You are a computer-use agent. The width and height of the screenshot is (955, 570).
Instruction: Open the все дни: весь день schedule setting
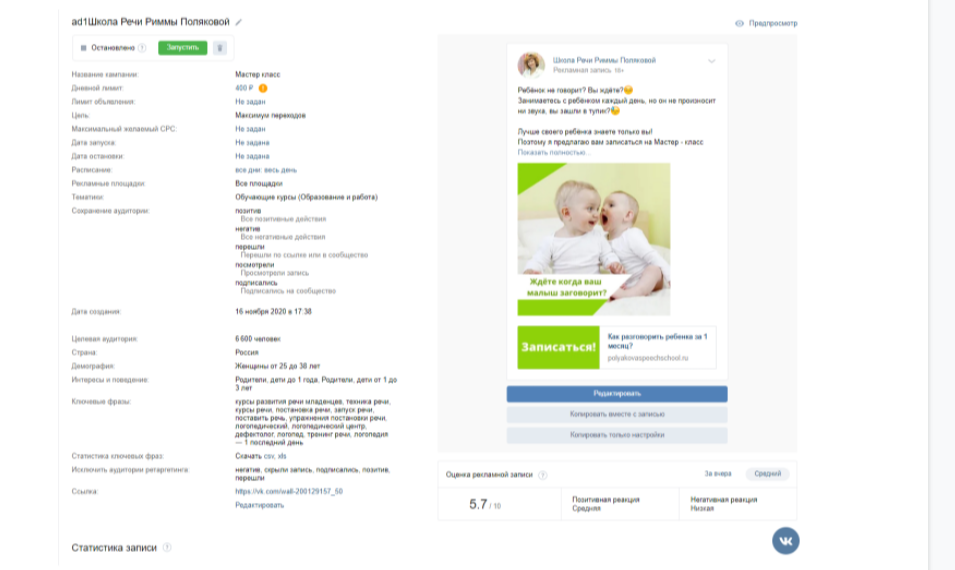tap(266, 170)
